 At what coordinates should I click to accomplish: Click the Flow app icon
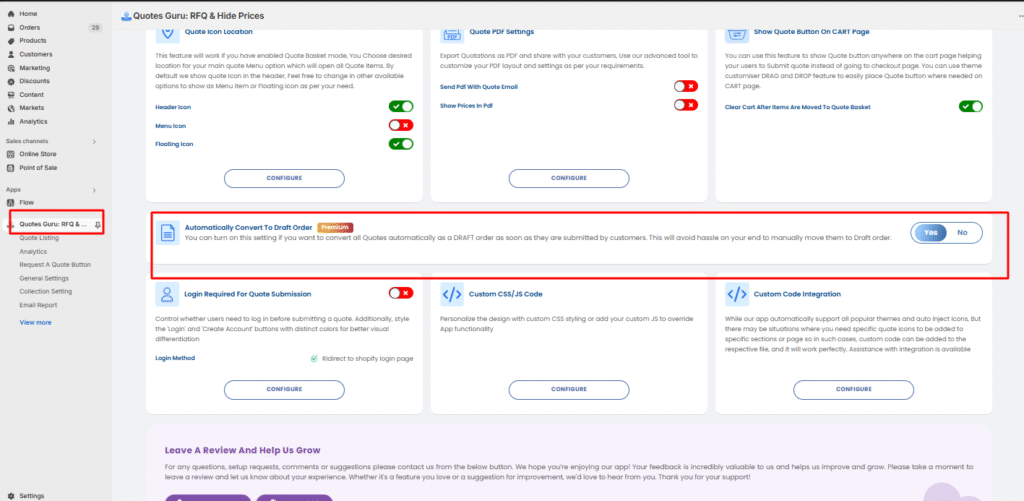pyautogui.click(x=11, y=202)
